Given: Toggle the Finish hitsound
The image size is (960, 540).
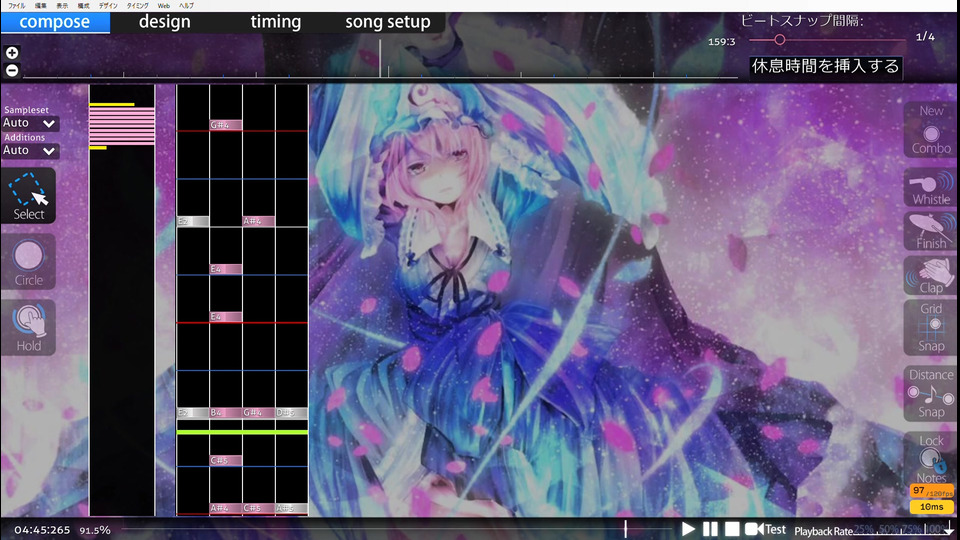Looking at the screenshot, I should pyautogui.click(x=931, y=231).
